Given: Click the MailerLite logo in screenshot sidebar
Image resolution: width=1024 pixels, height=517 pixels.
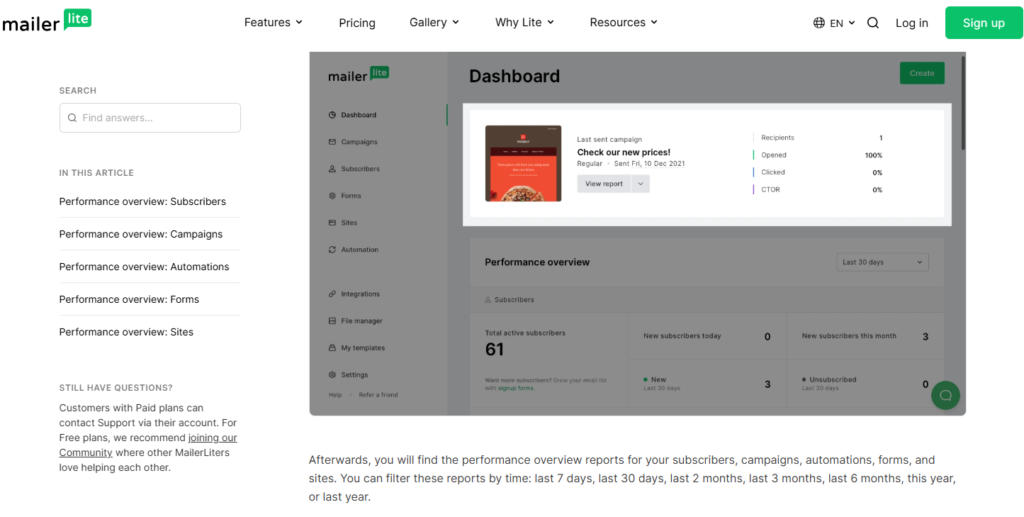Looking at the screenshot, I should [x=359, y=74].
